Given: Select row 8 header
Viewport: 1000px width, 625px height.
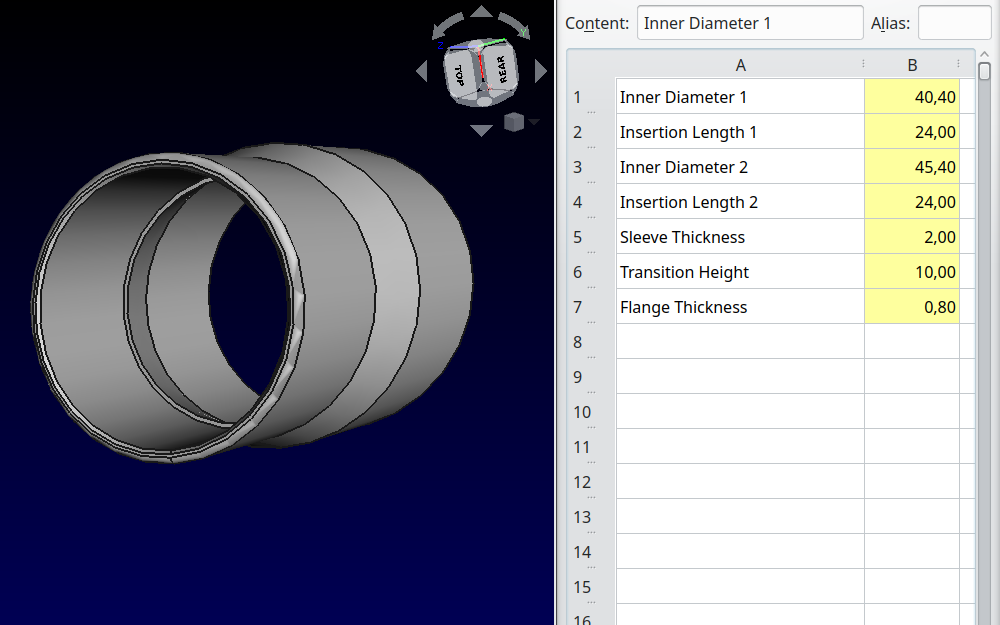Looking at the screenshot, I should [591, 341].
